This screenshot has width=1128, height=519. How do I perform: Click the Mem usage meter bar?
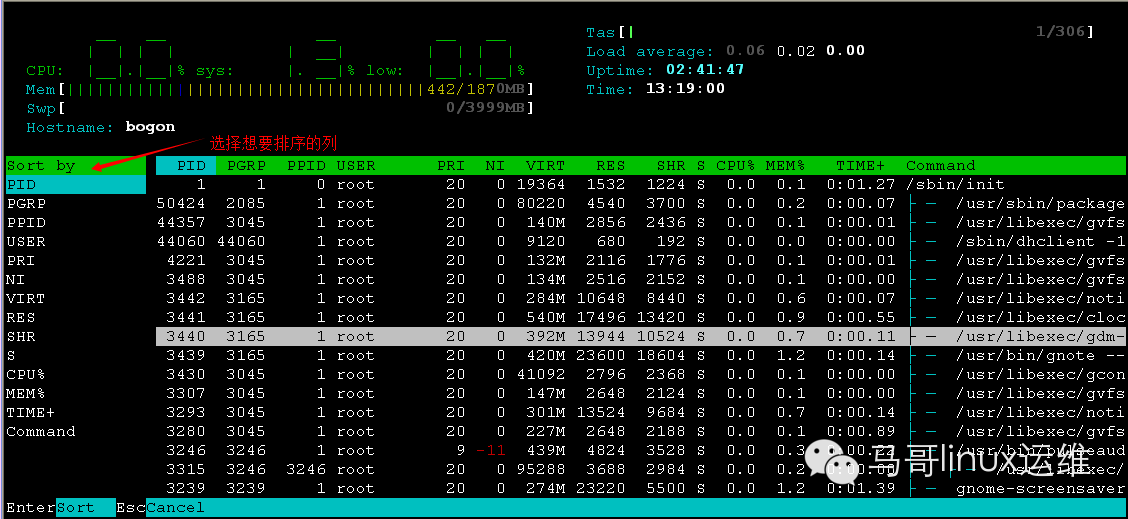297,90
